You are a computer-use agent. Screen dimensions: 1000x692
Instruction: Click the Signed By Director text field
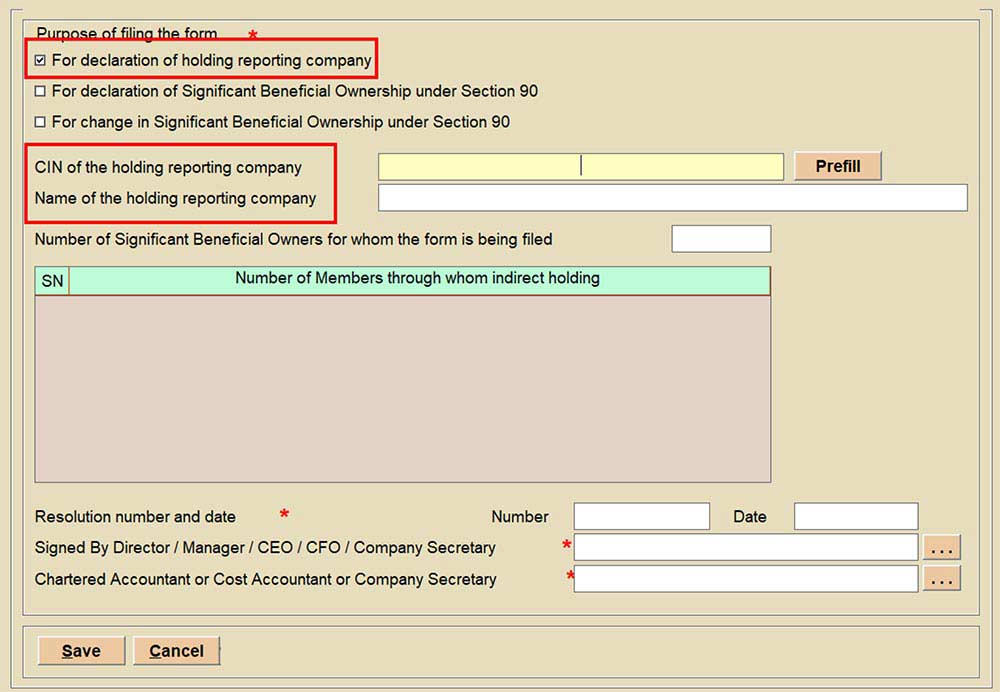745,548
